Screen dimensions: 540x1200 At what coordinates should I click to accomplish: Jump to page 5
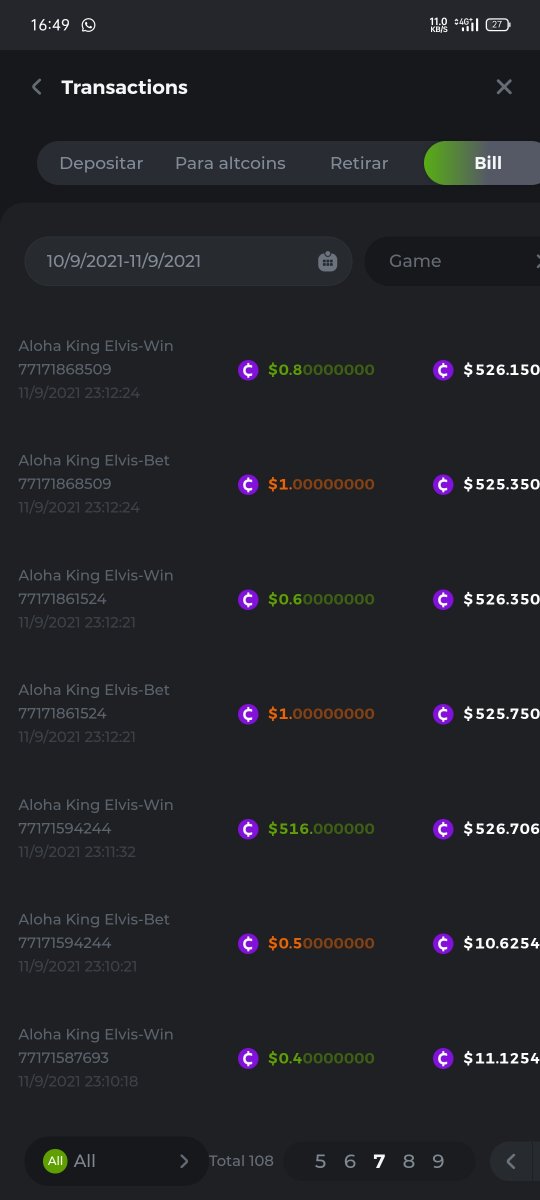[x=320, y=1161]
